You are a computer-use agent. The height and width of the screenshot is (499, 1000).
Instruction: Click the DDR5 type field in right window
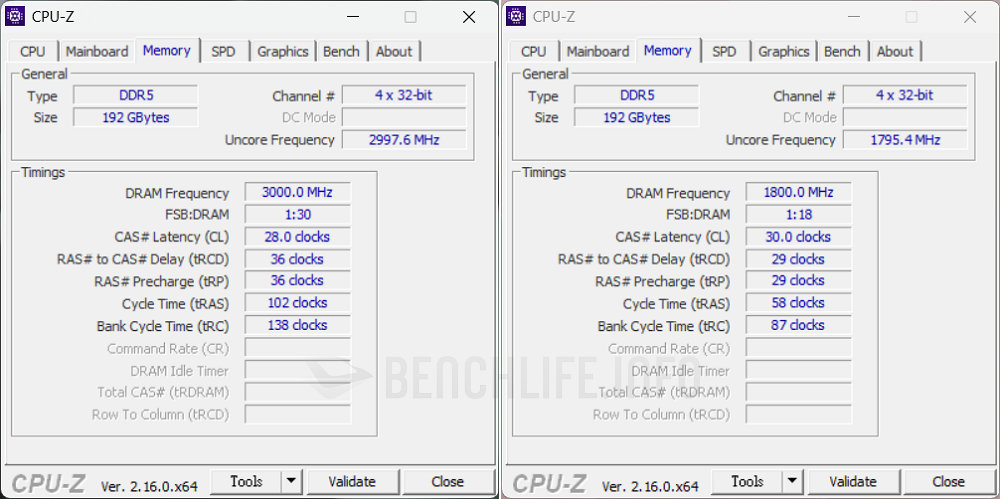(637, 96)
